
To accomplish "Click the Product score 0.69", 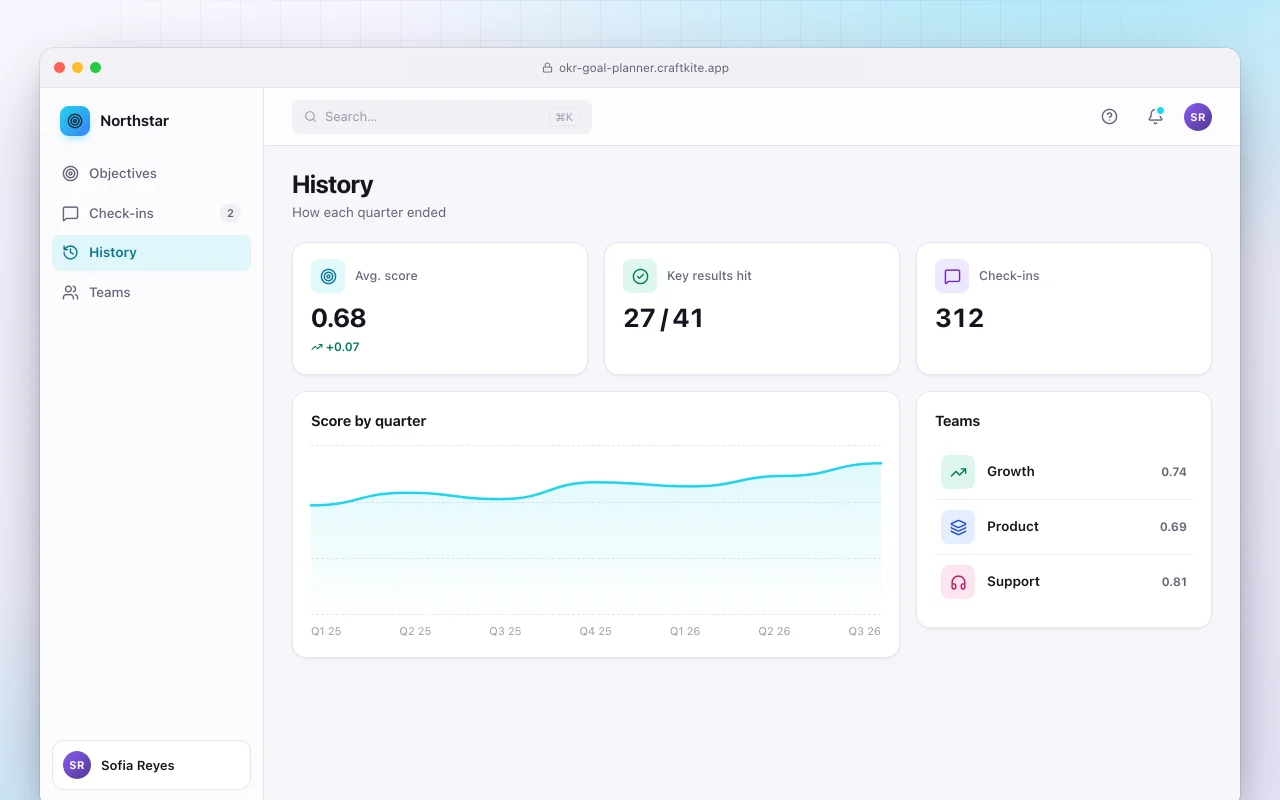I will coord(1174,527).
